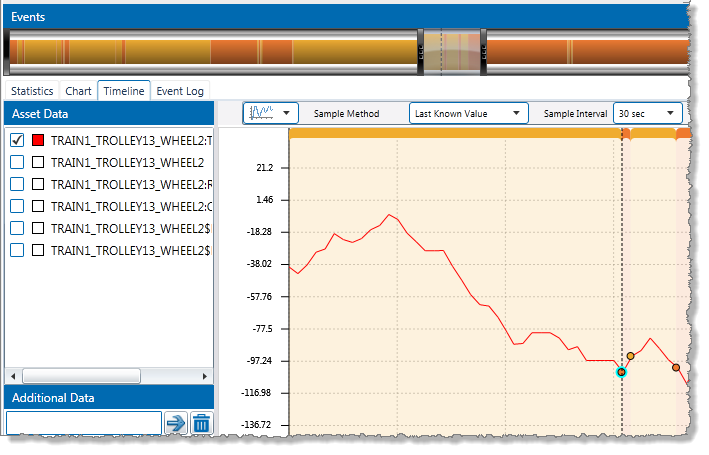Screen dimensions: 709x455
Task: Enable the second TRAIN1_TROLLEY13_WHEEL2 asset checkbox
Action: point(17,162)
